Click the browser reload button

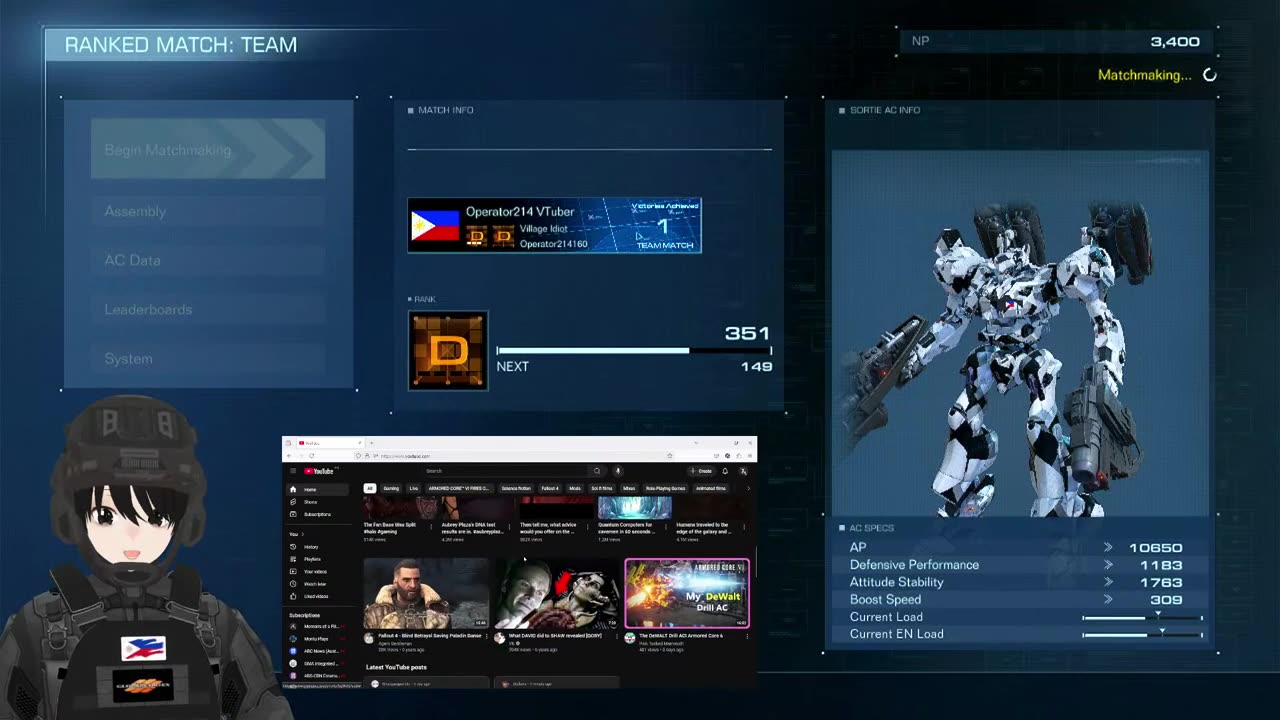(311, 456)
